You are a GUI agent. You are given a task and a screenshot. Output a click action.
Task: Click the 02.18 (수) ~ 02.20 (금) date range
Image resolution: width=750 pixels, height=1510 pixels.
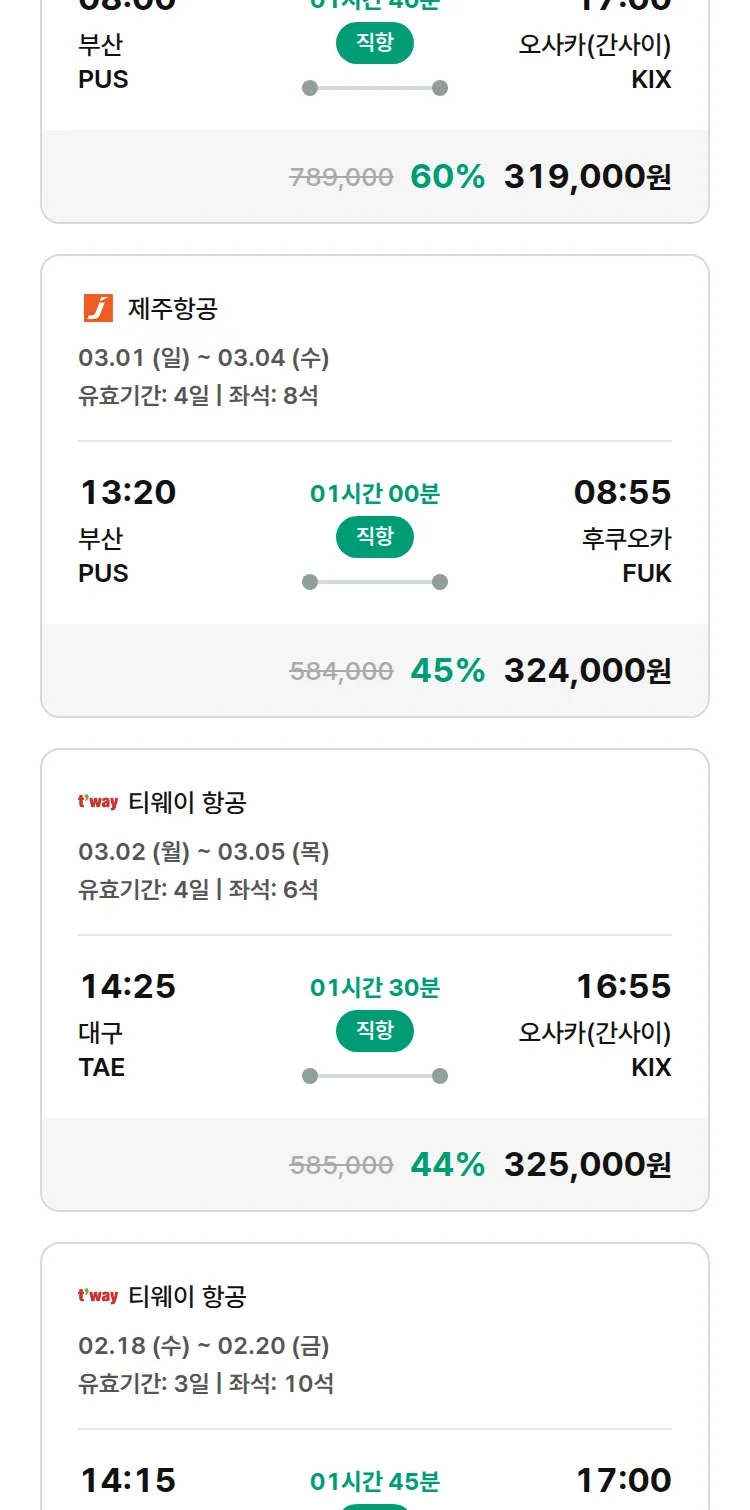pyautogui.click(x=204, y=1346)
